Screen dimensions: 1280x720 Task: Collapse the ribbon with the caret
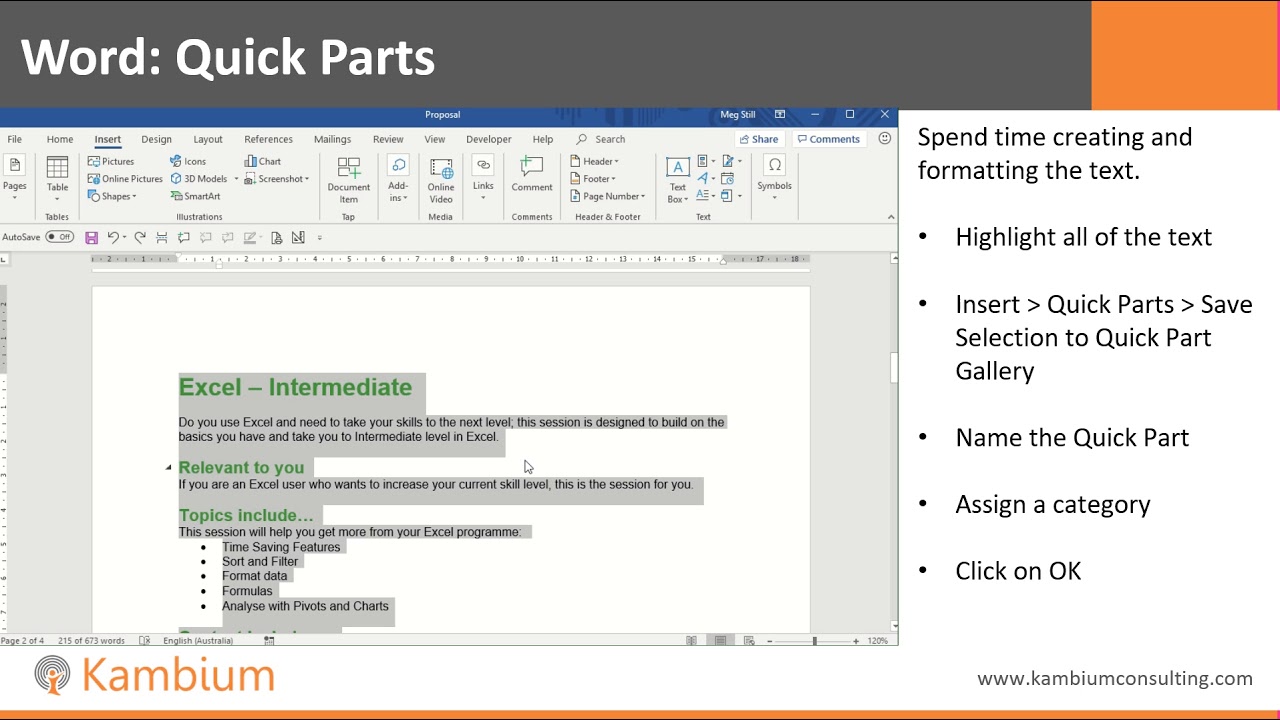point(891,217)
